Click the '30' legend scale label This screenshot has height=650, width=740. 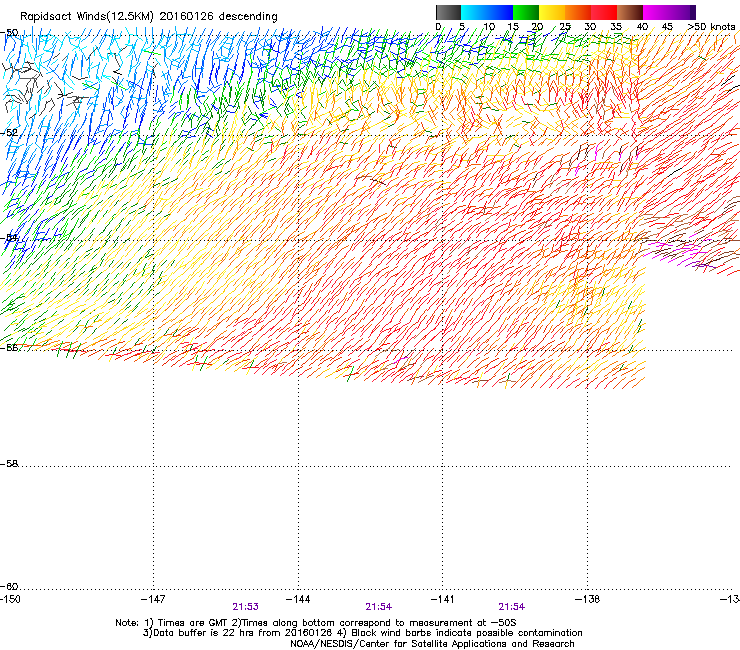tap(590, 27)
